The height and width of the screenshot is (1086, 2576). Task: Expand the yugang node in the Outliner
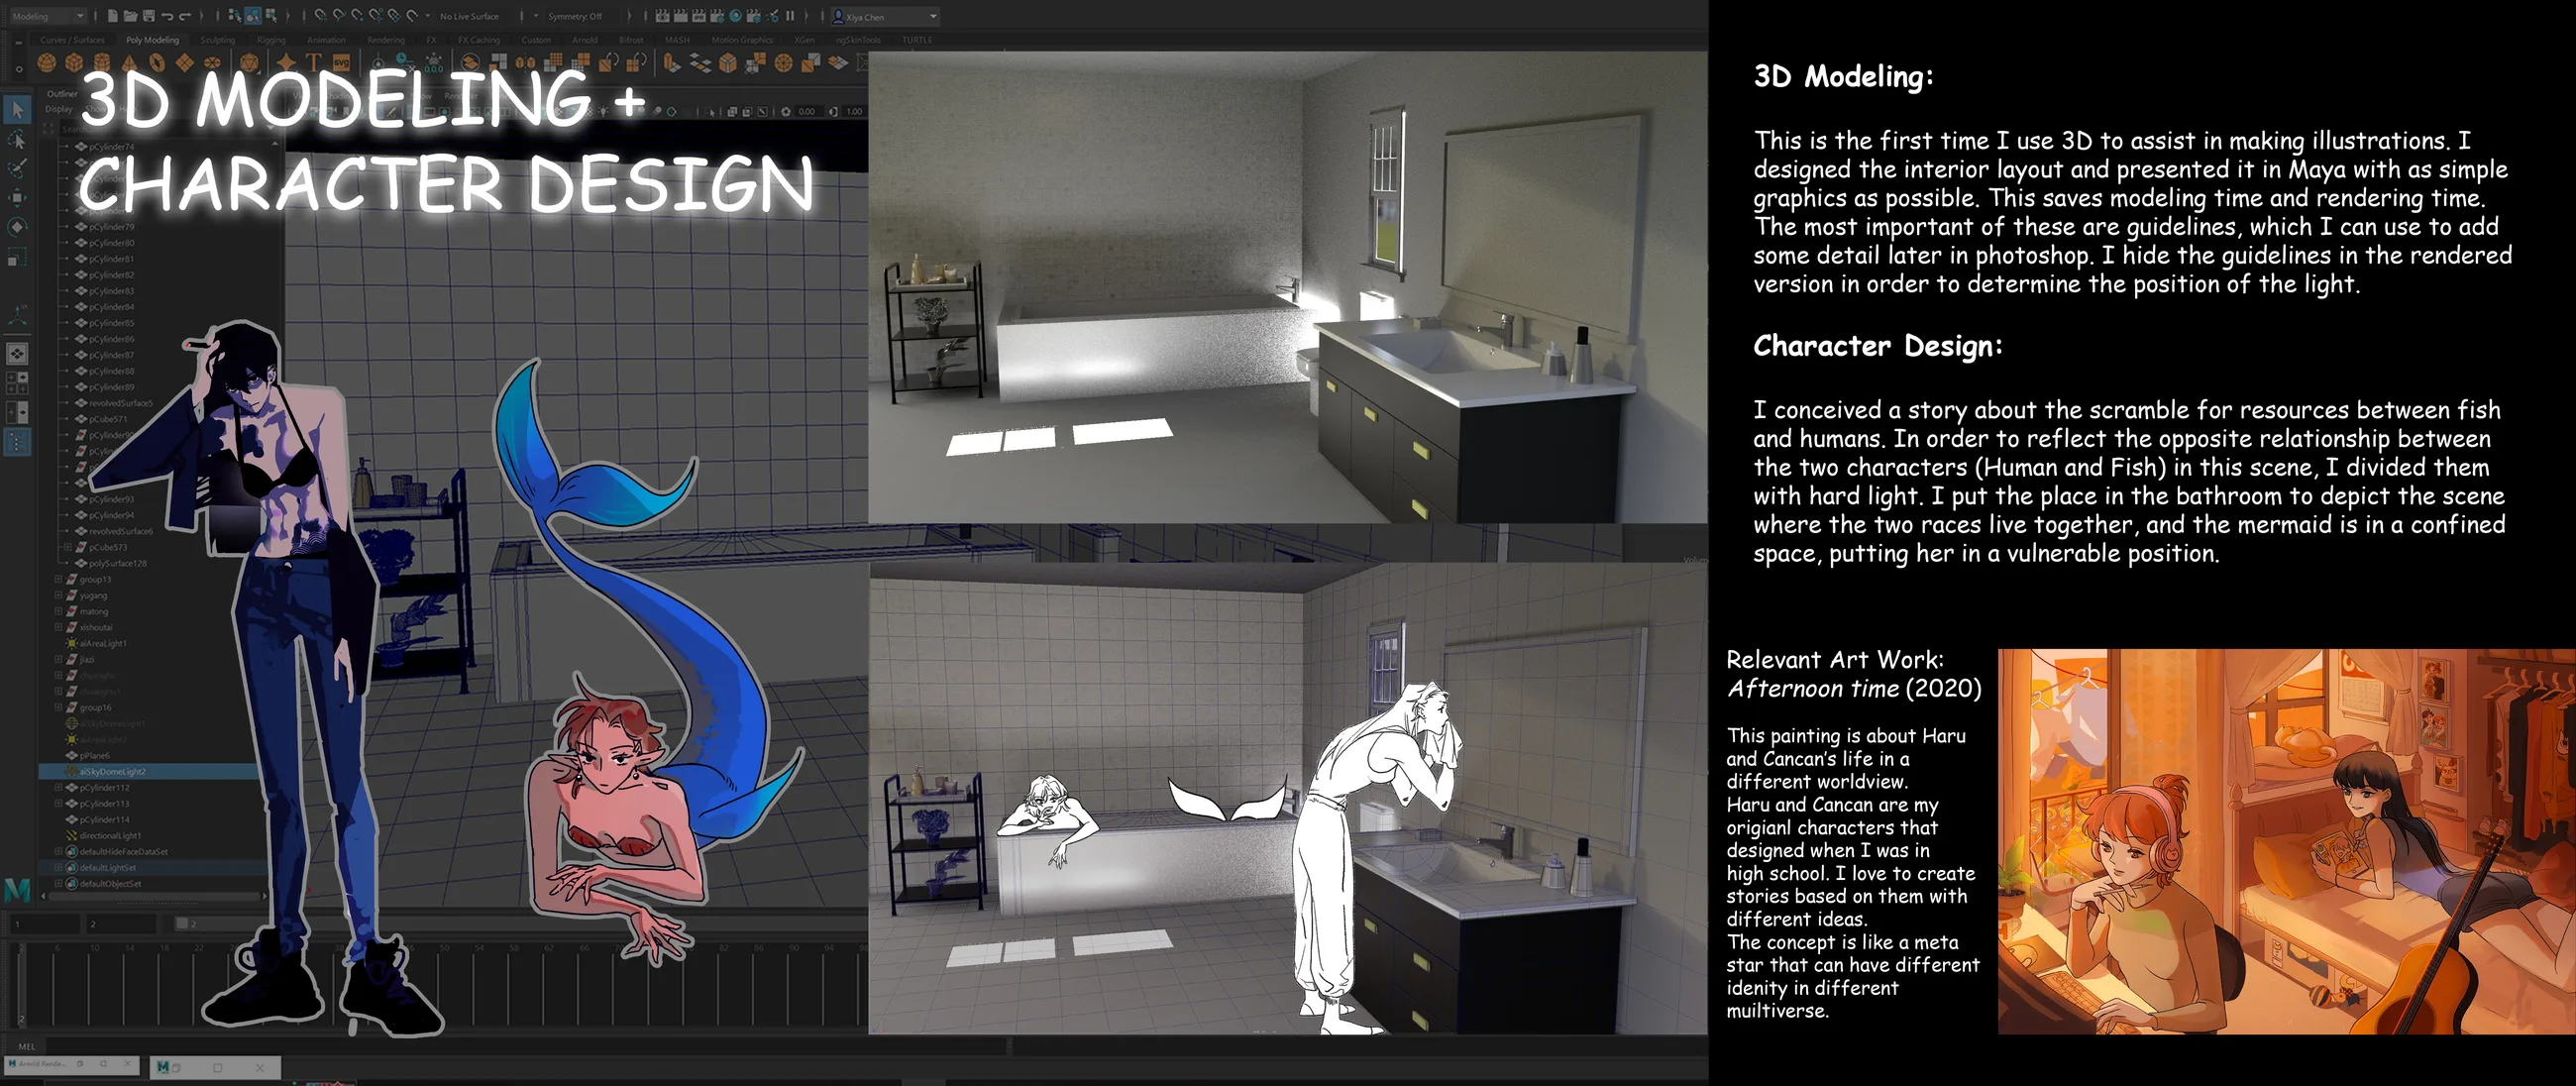click(58, 595)
